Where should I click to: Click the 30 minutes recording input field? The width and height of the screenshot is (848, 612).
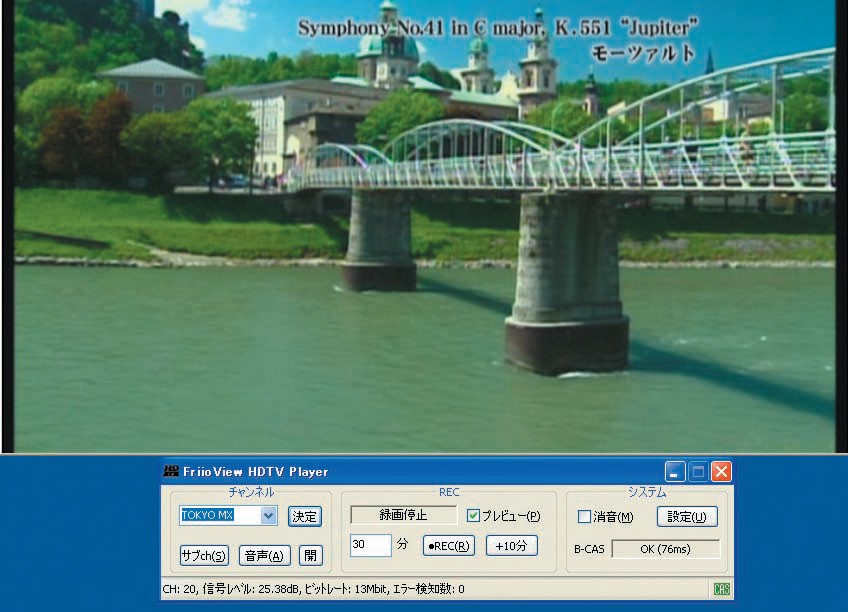[370, 545]
